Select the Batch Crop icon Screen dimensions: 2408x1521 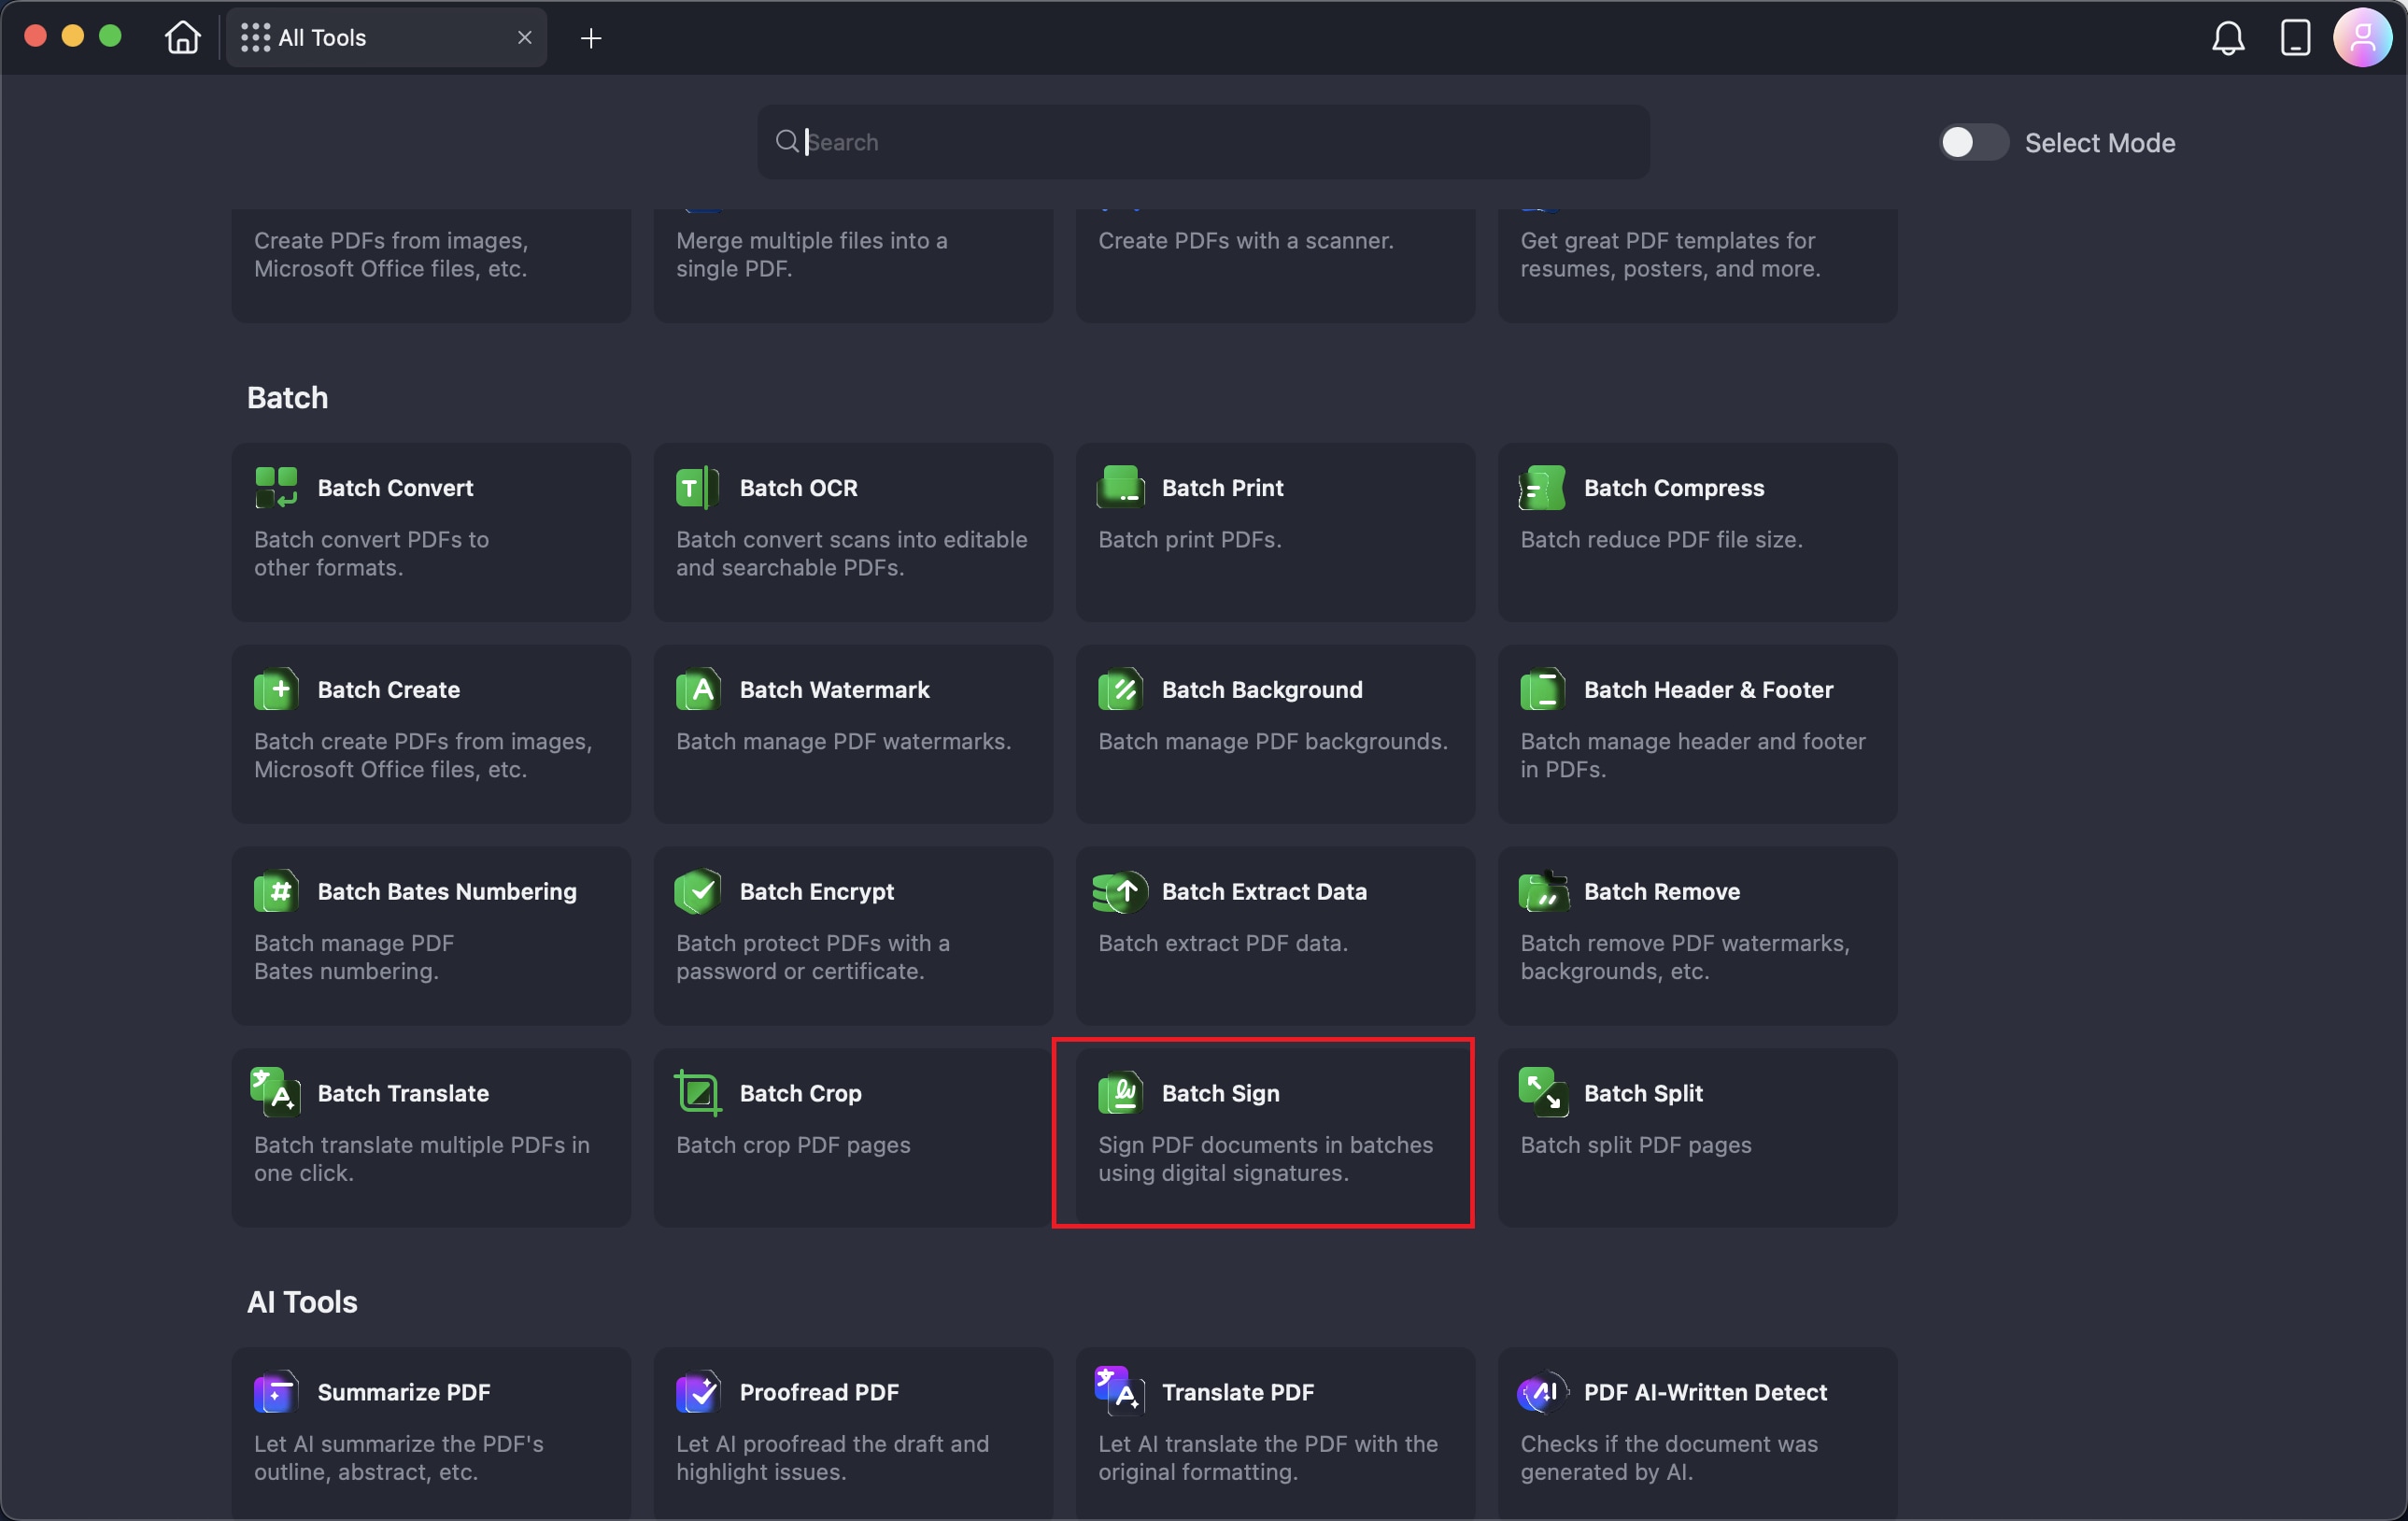point(698,1092)
